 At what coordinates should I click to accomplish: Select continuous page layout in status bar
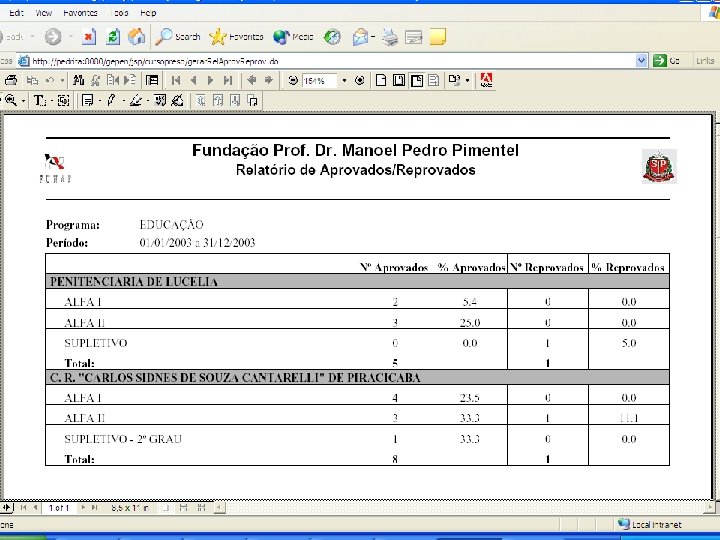pyautogui.click(x=183, y=508)
